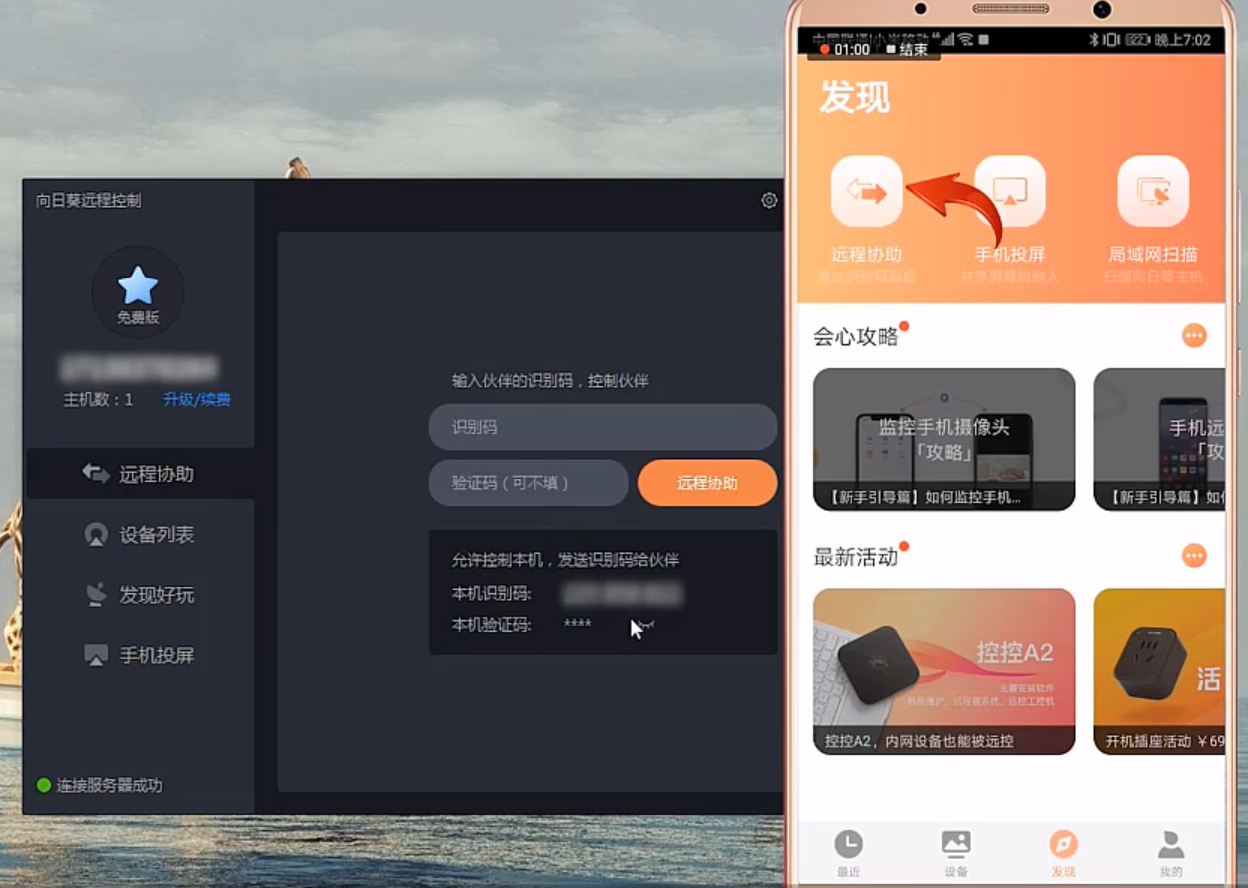The image size is (1248, 888).
Task: Click the 识别码 input field
Action: tap(602, 427)
